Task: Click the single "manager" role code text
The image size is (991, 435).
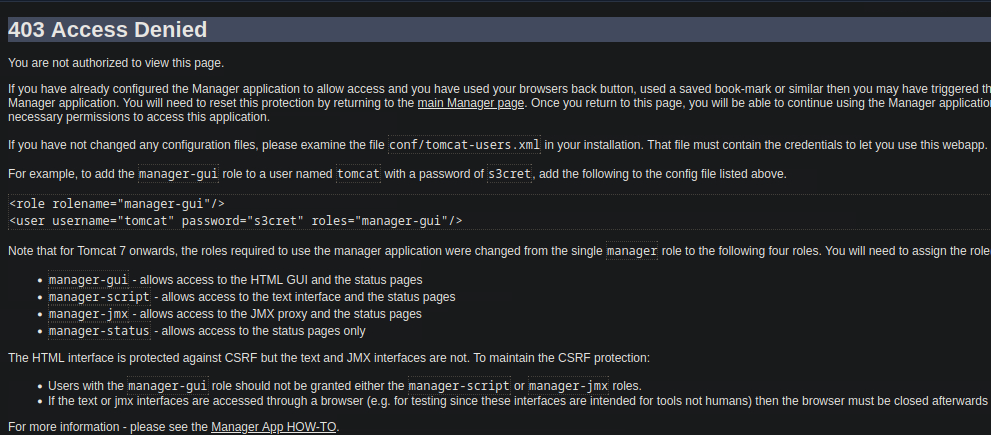Action: pos(632,251)
